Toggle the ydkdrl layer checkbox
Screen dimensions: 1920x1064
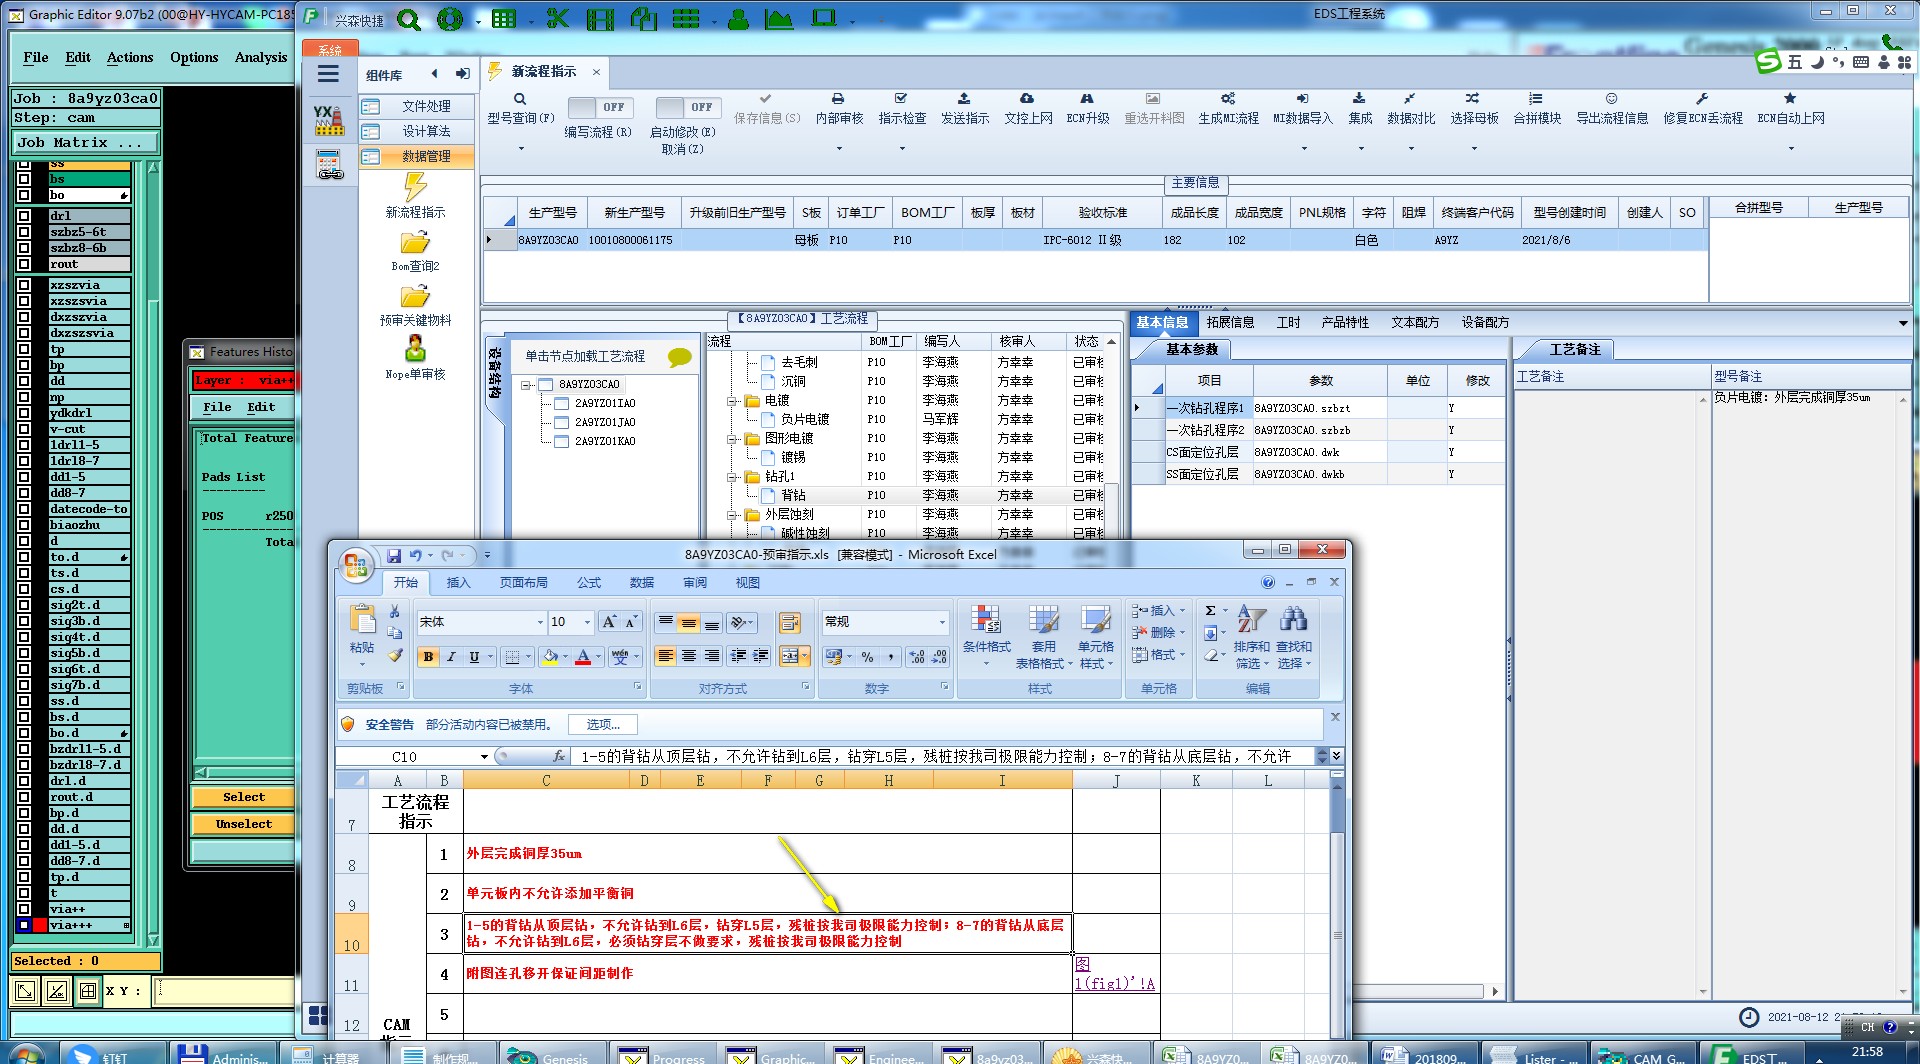24,413
